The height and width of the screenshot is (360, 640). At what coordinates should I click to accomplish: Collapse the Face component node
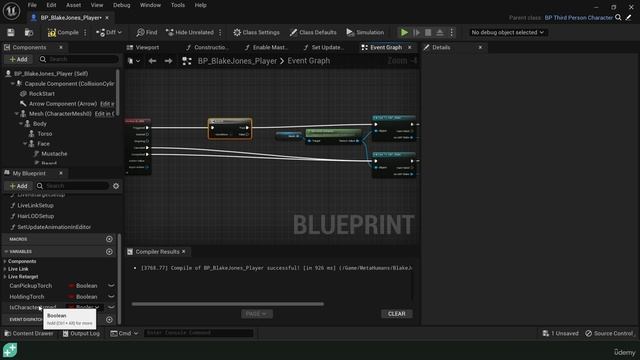(25, 143)
